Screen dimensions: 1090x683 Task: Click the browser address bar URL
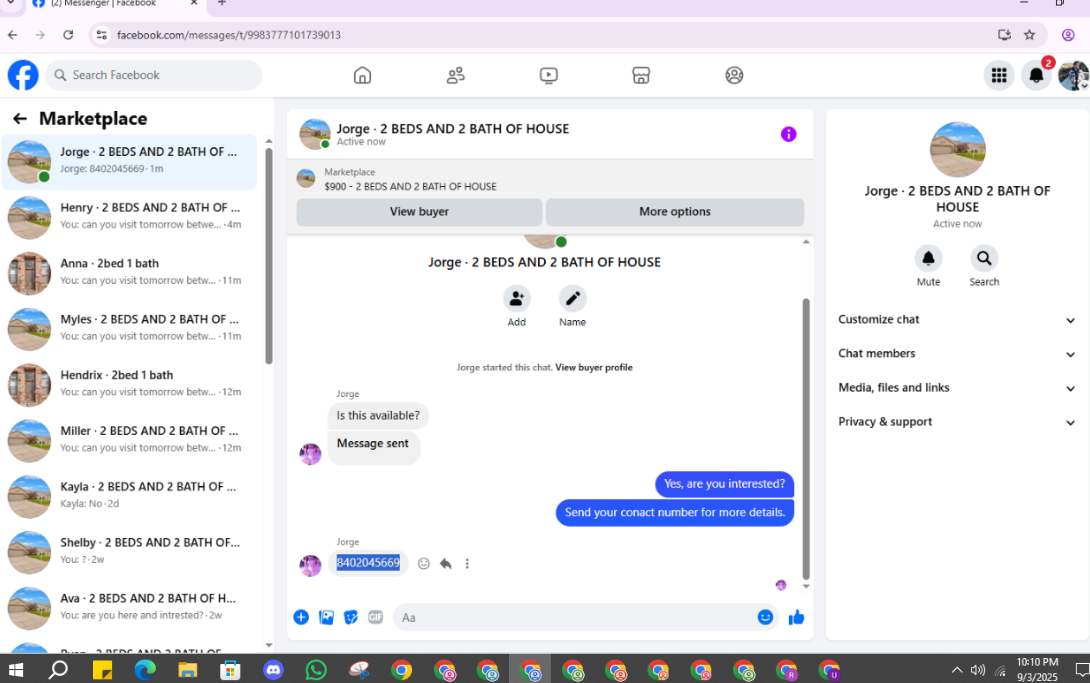click(229, 35)
